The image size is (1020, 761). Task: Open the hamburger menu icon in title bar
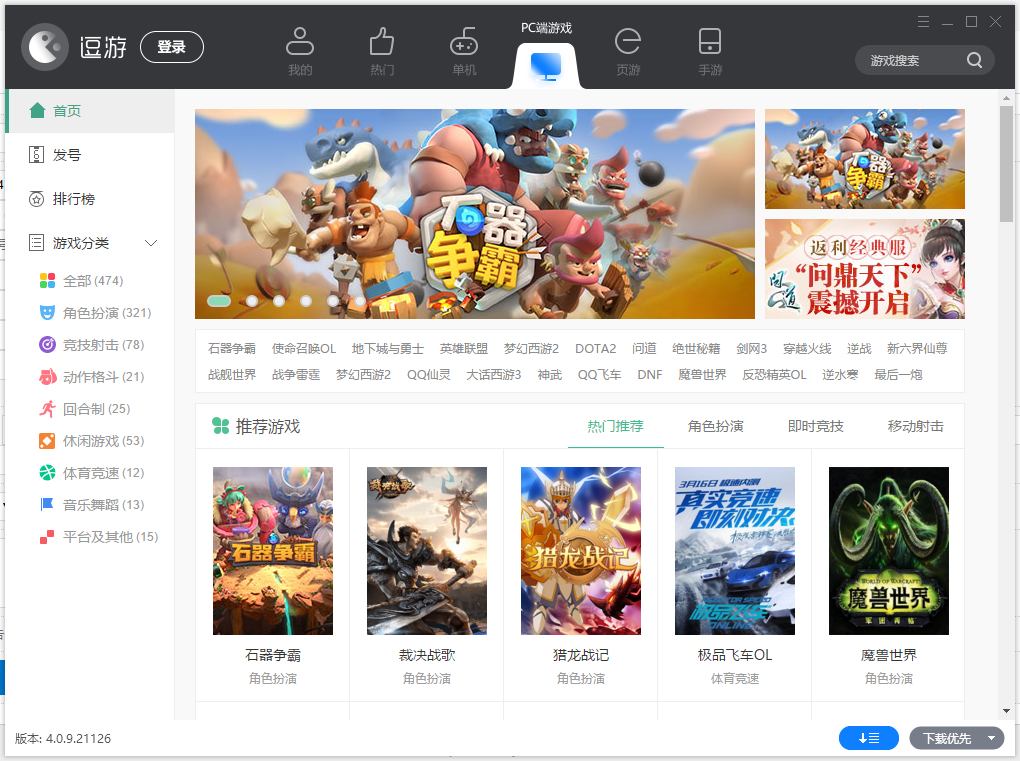coord(923,21)
